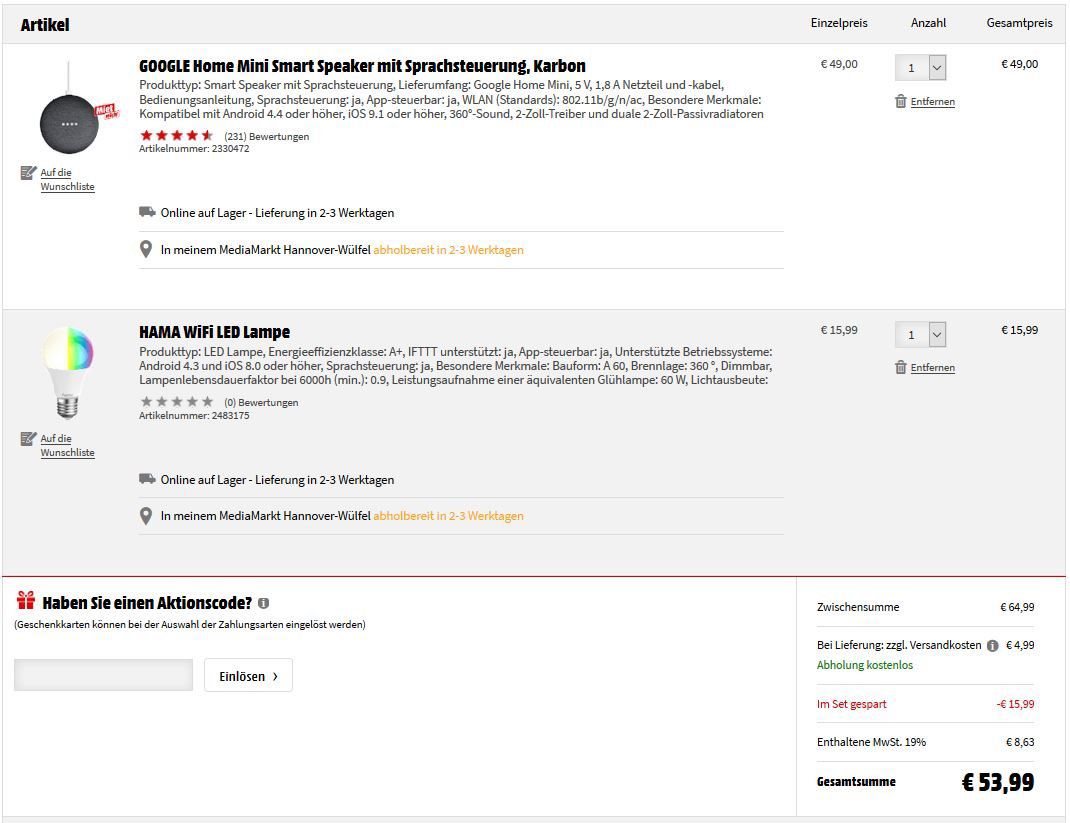
Task: Click the 'Im Set gespart' label
Action: point(852,704)
